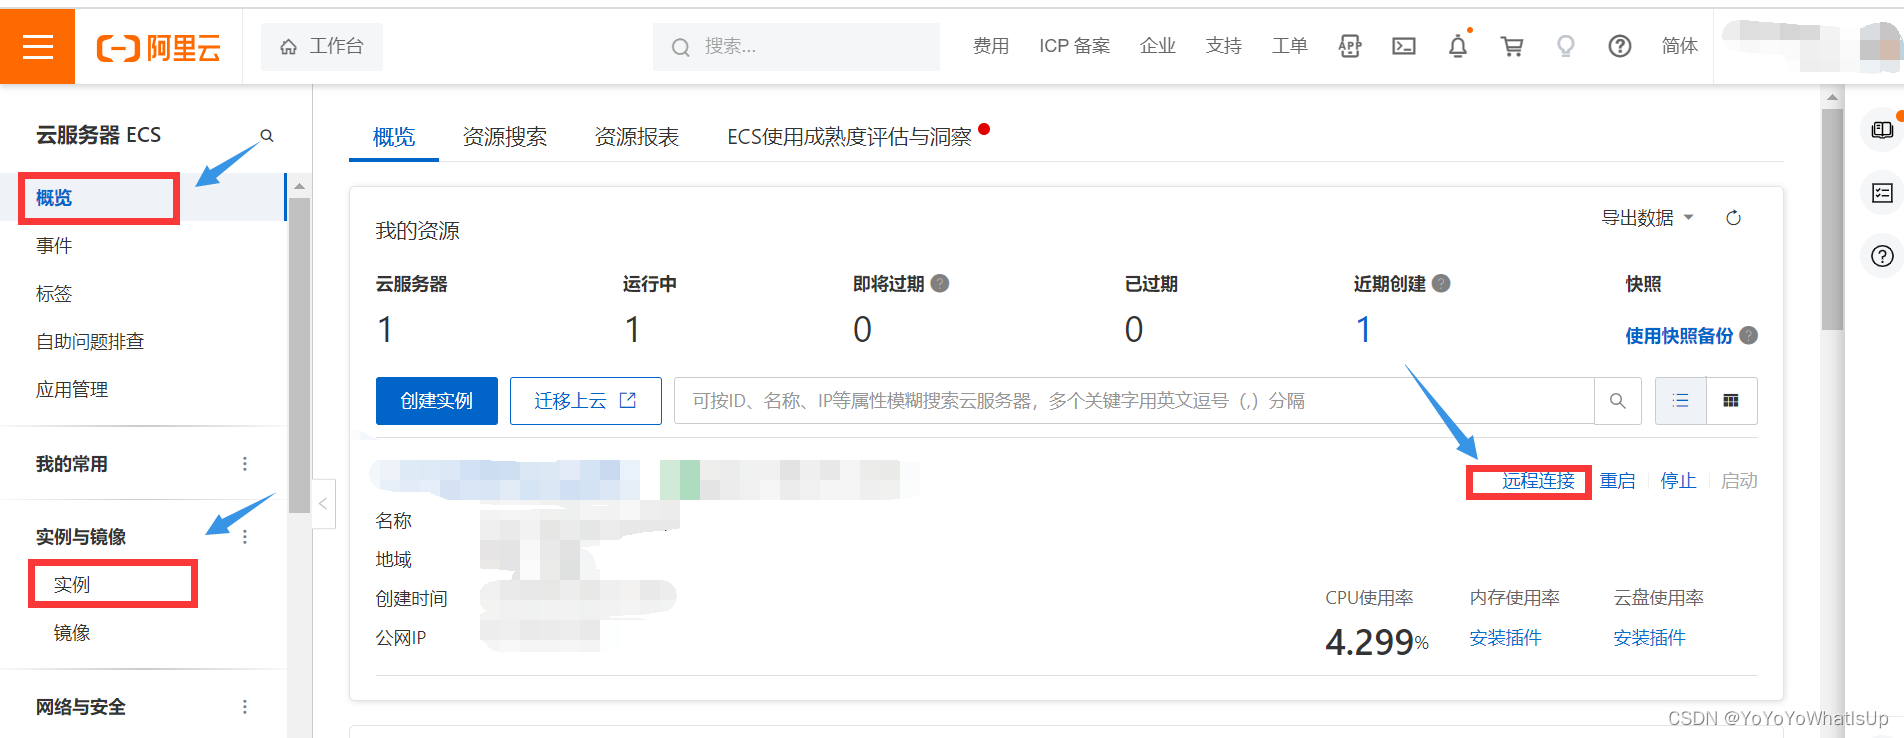The image size is (1904, 738).
Task: Click the instance search magnifier button
Action: (x=1618, y=401)
